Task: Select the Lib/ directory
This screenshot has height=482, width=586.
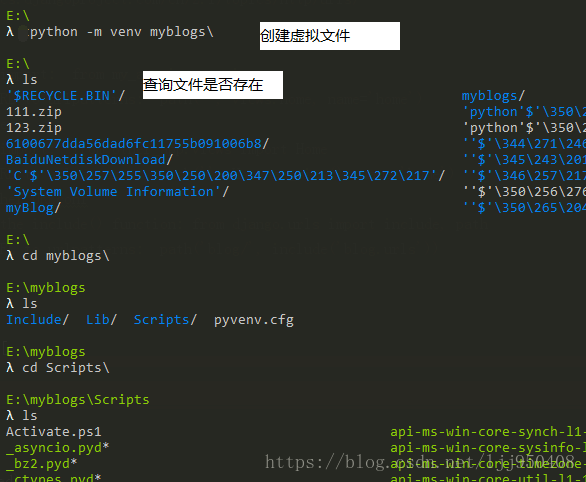Action: (x=102, y=320)
